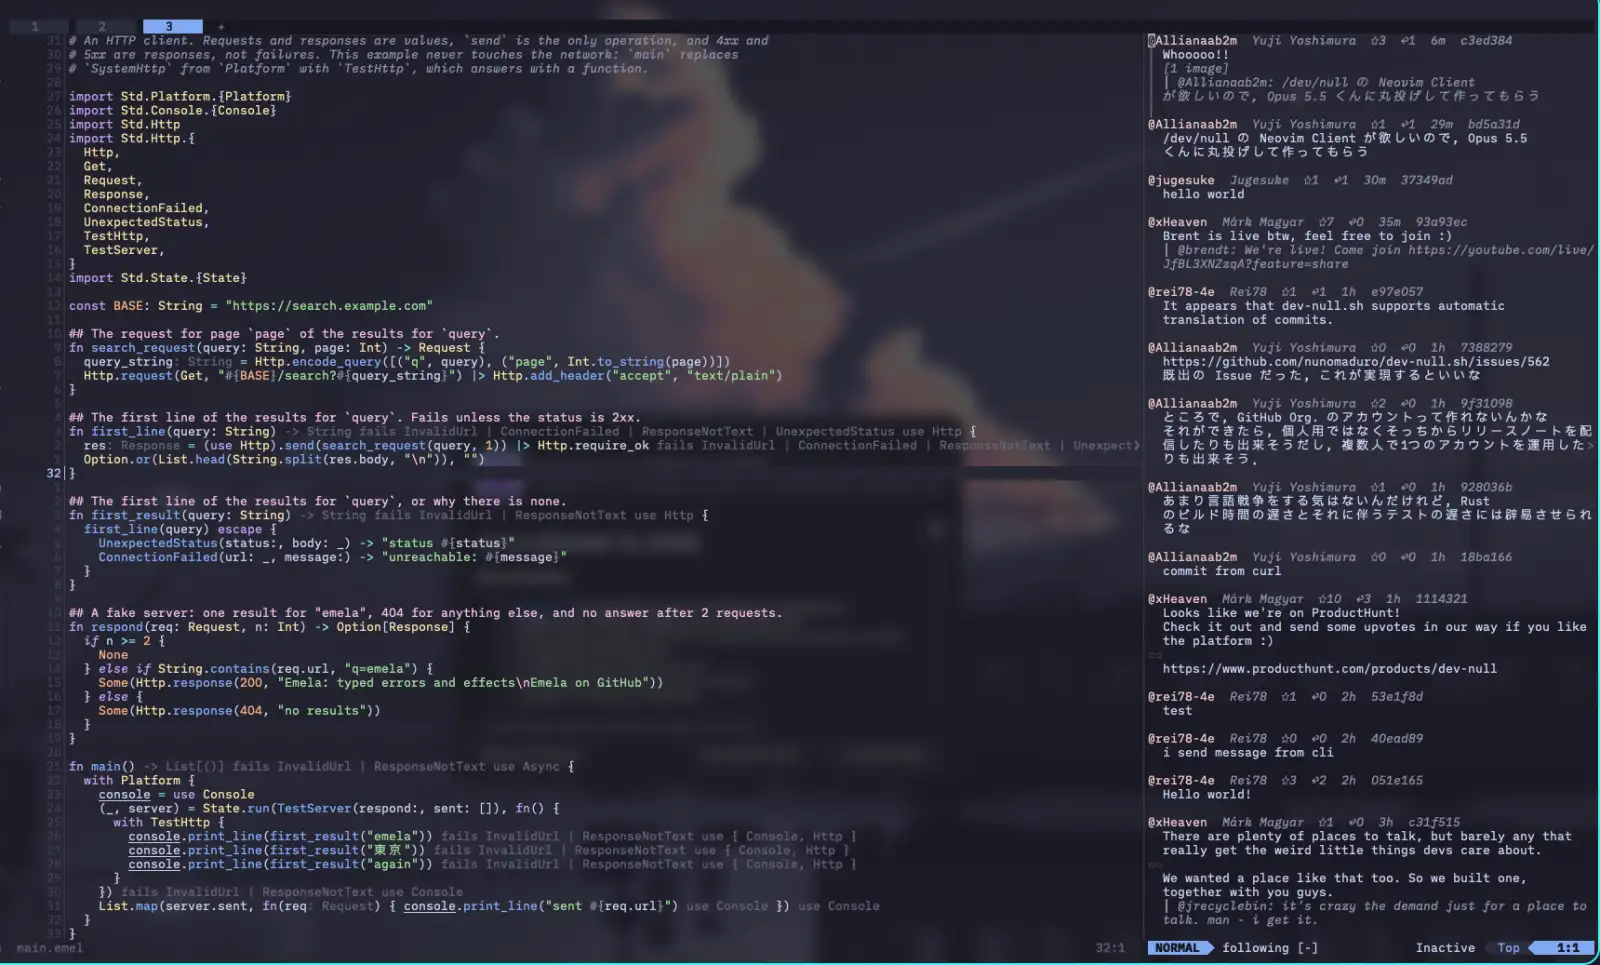Viewport: 1600px width, 965px height.
Task: Click the 32:1 position in the left statusline
Action: [x=1110, y=948]
